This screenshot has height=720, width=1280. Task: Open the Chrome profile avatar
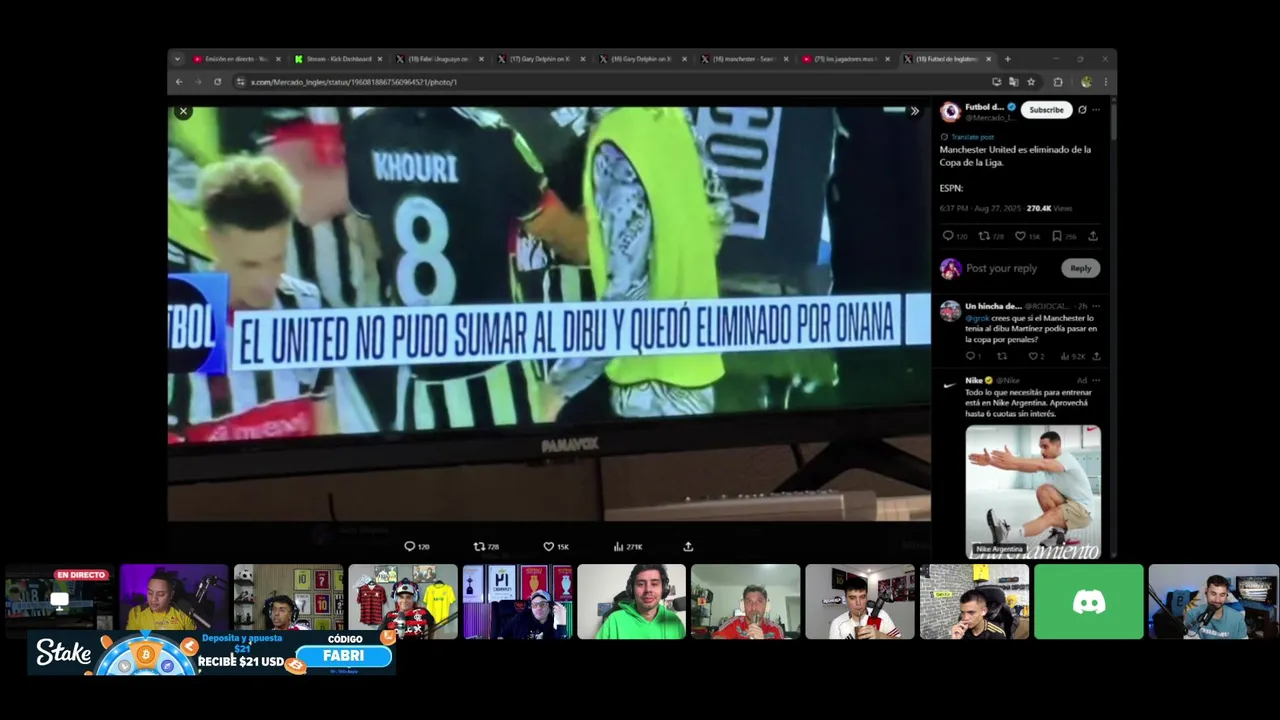[1086, 82]
